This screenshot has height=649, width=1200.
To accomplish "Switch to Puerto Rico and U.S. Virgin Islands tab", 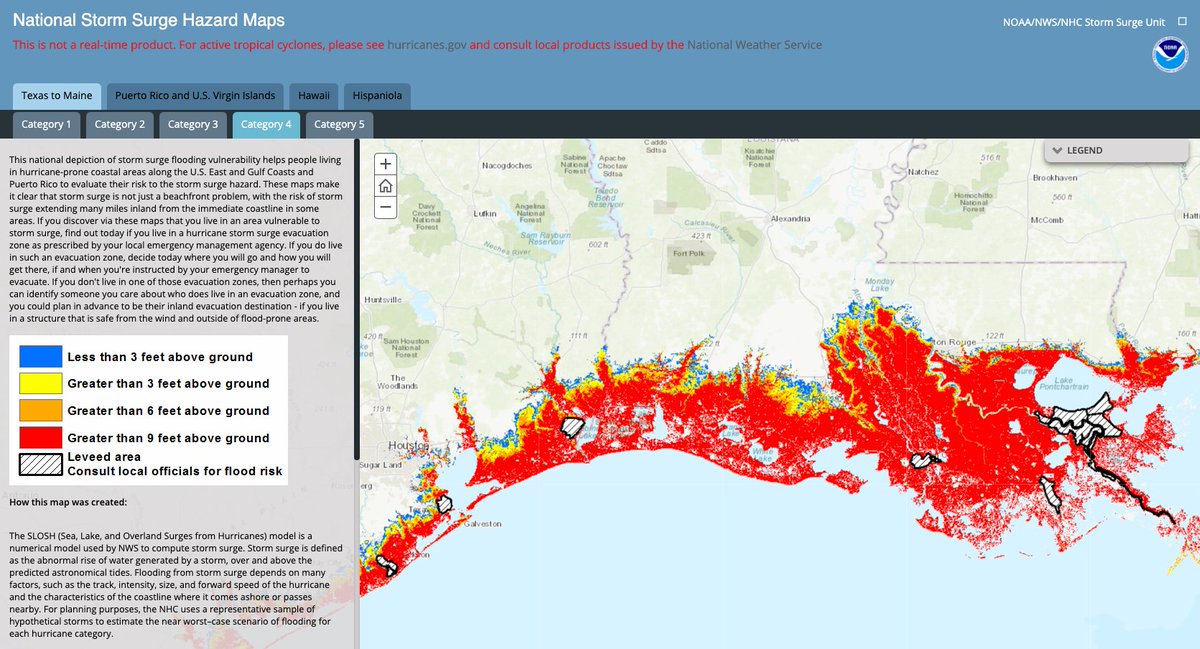I will coord(195,95).
